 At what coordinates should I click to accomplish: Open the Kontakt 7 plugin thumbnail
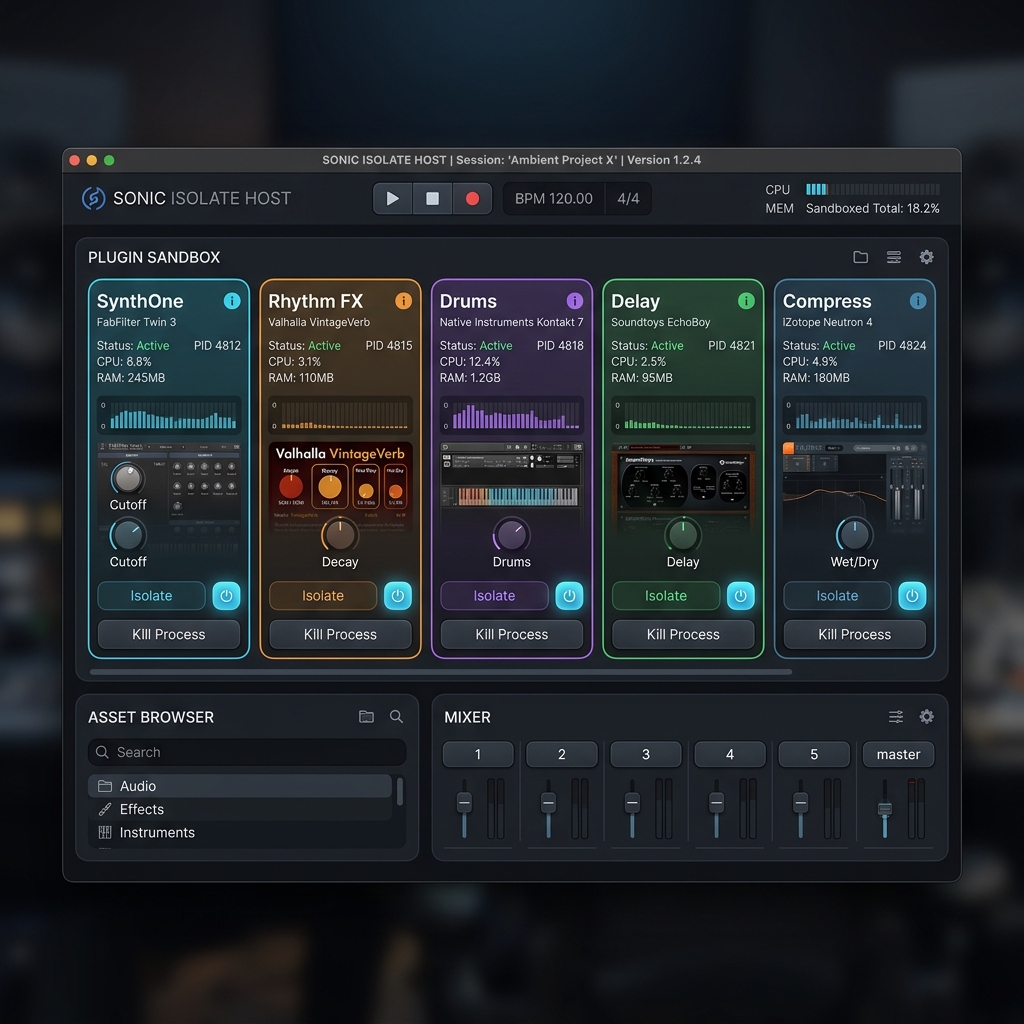click(x=512, y=477)
